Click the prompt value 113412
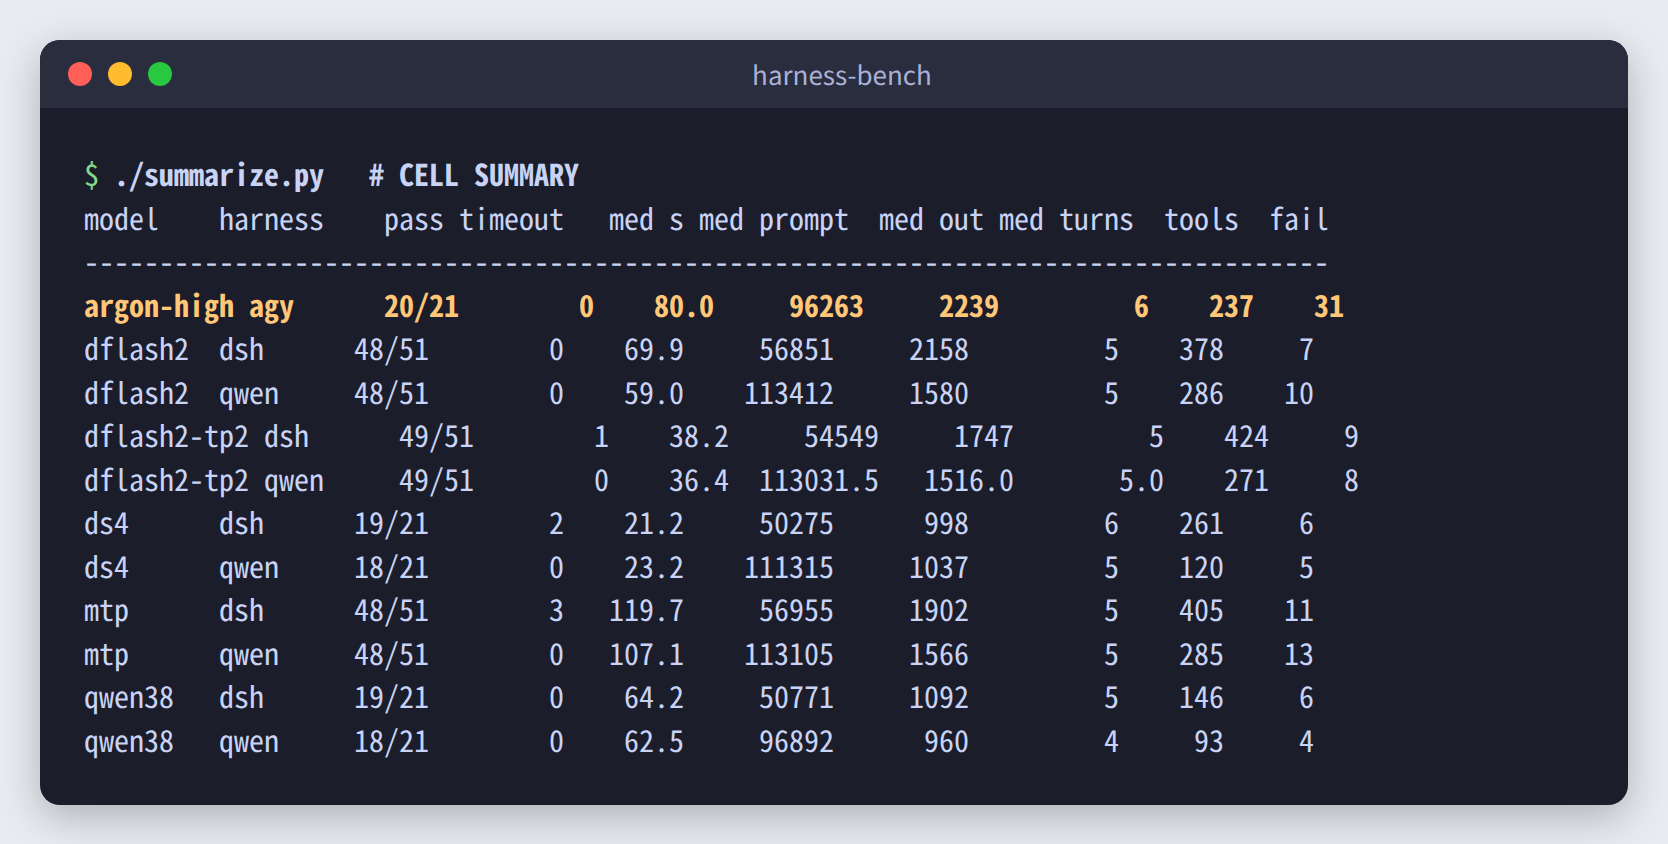Screen dimensions: 1668x844 pos(789,394)
